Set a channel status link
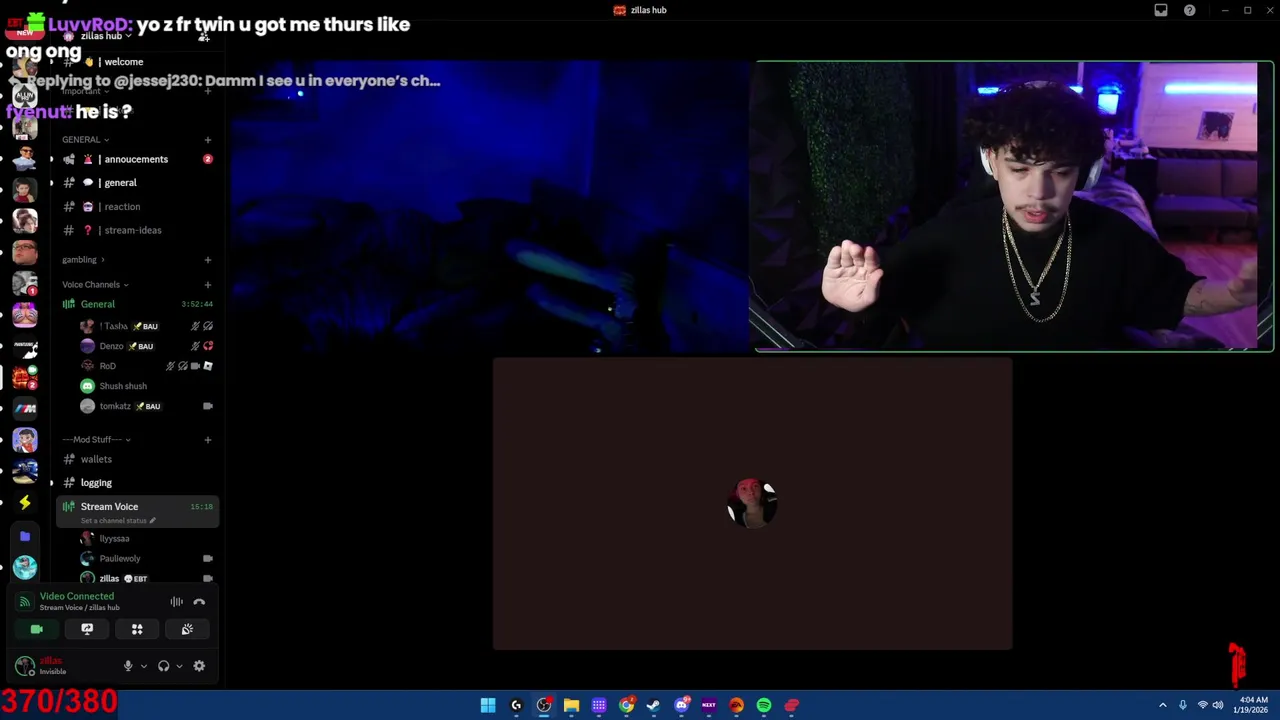The height and width of the screenshot is (720, 1280). click(118, 521)
